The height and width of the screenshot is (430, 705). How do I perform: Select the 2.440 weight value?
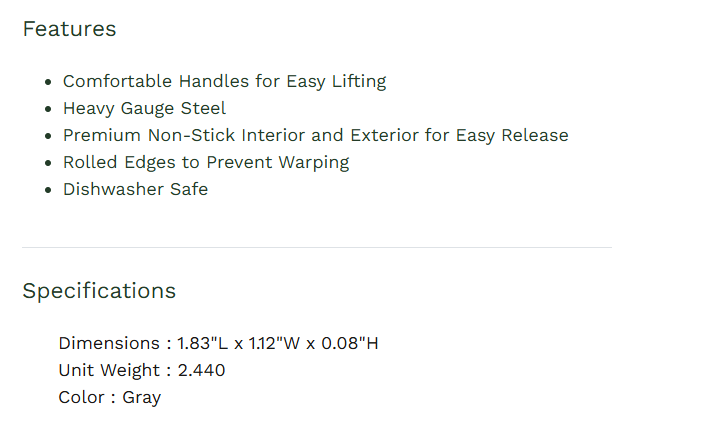202,370
